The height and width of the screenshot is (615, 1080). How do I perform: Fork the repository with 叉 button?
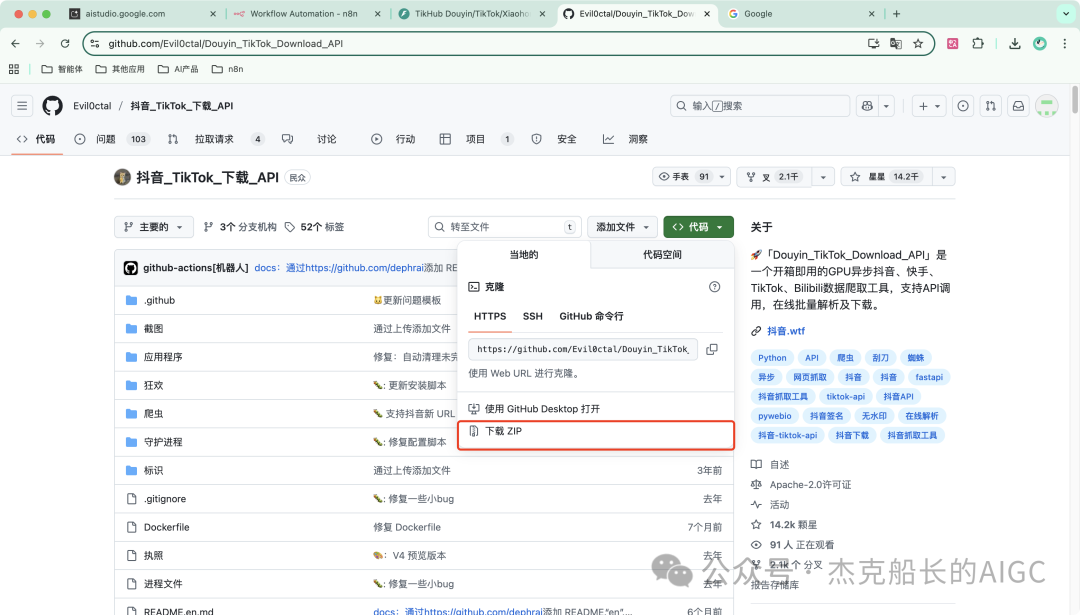pos(774,177)
